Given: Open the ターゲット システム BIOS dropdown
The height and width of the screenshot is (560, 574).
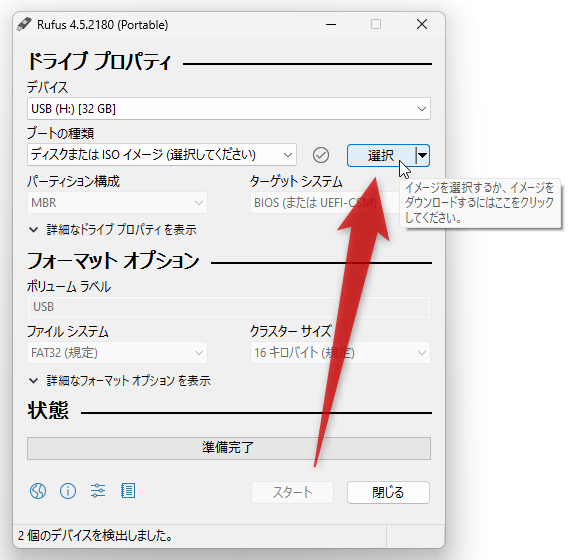Looking at the screenshot, I should (324, 203).
